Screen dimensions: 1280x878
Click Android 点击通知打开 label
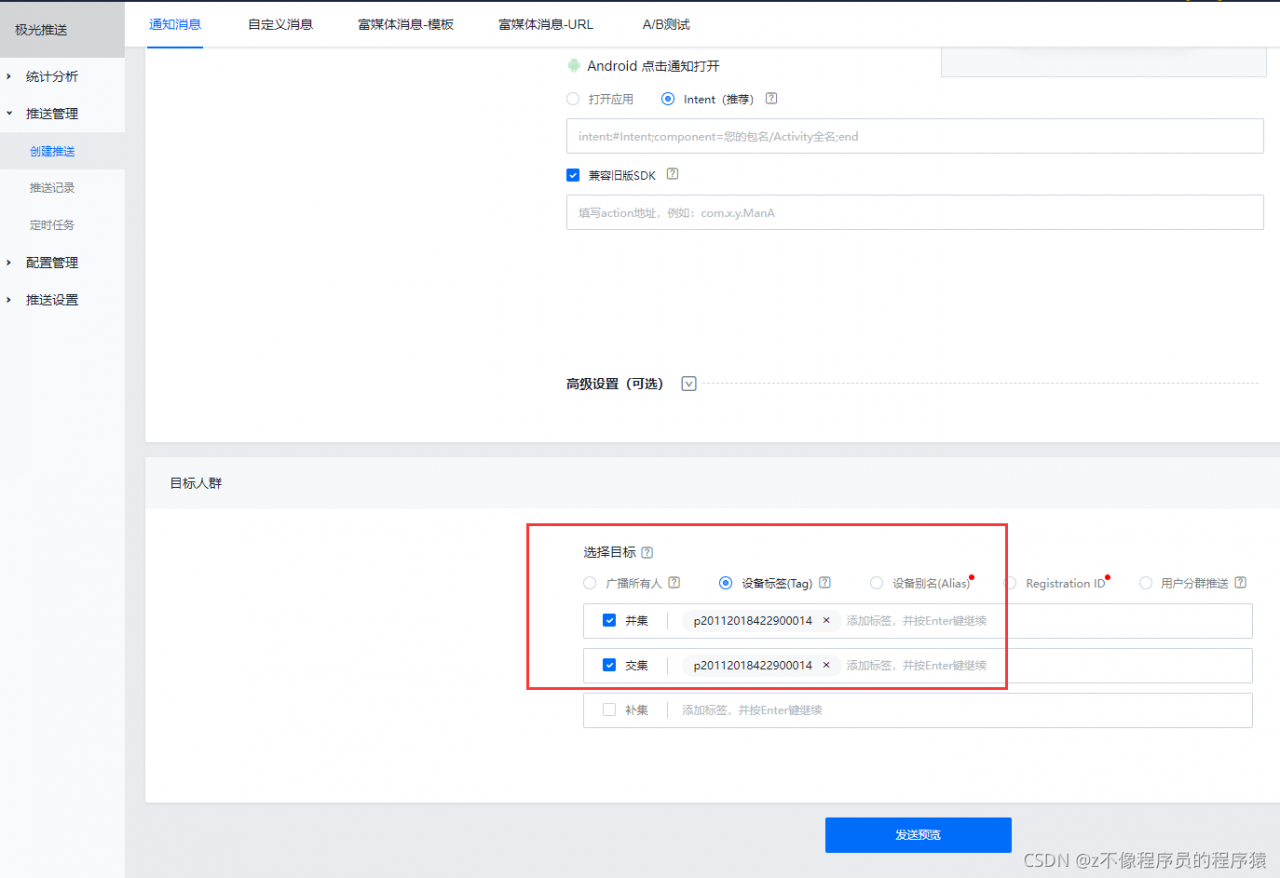point(653,66)
